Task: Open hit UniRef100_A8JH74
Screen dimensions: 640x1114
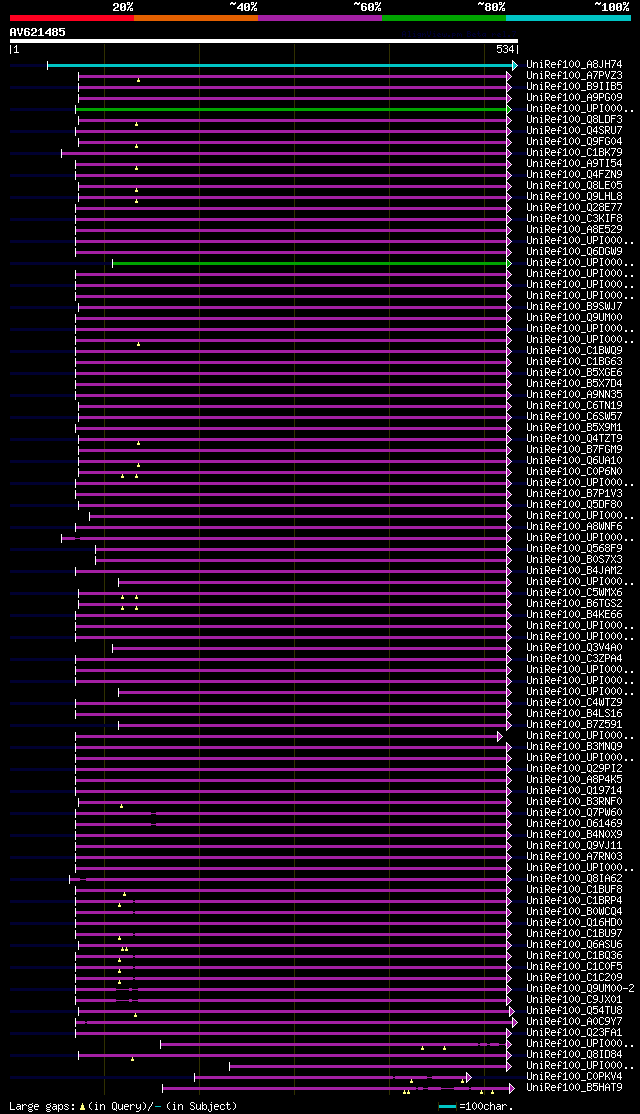Action: click(x=575, y=64)
